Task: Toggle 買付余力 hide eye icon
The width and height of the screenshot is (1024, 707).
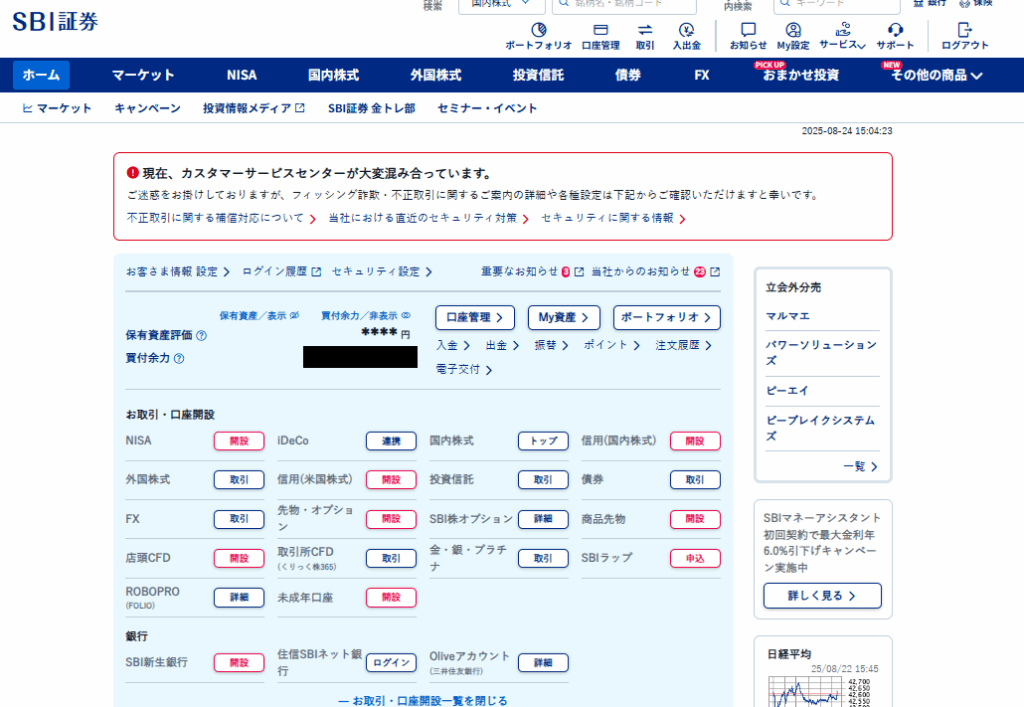Action: (x=406, y=315)
